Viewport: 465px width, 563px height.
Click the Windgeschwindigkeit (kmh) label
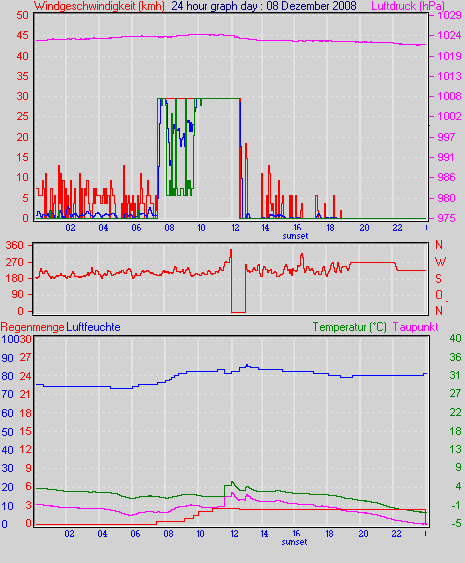99,6
